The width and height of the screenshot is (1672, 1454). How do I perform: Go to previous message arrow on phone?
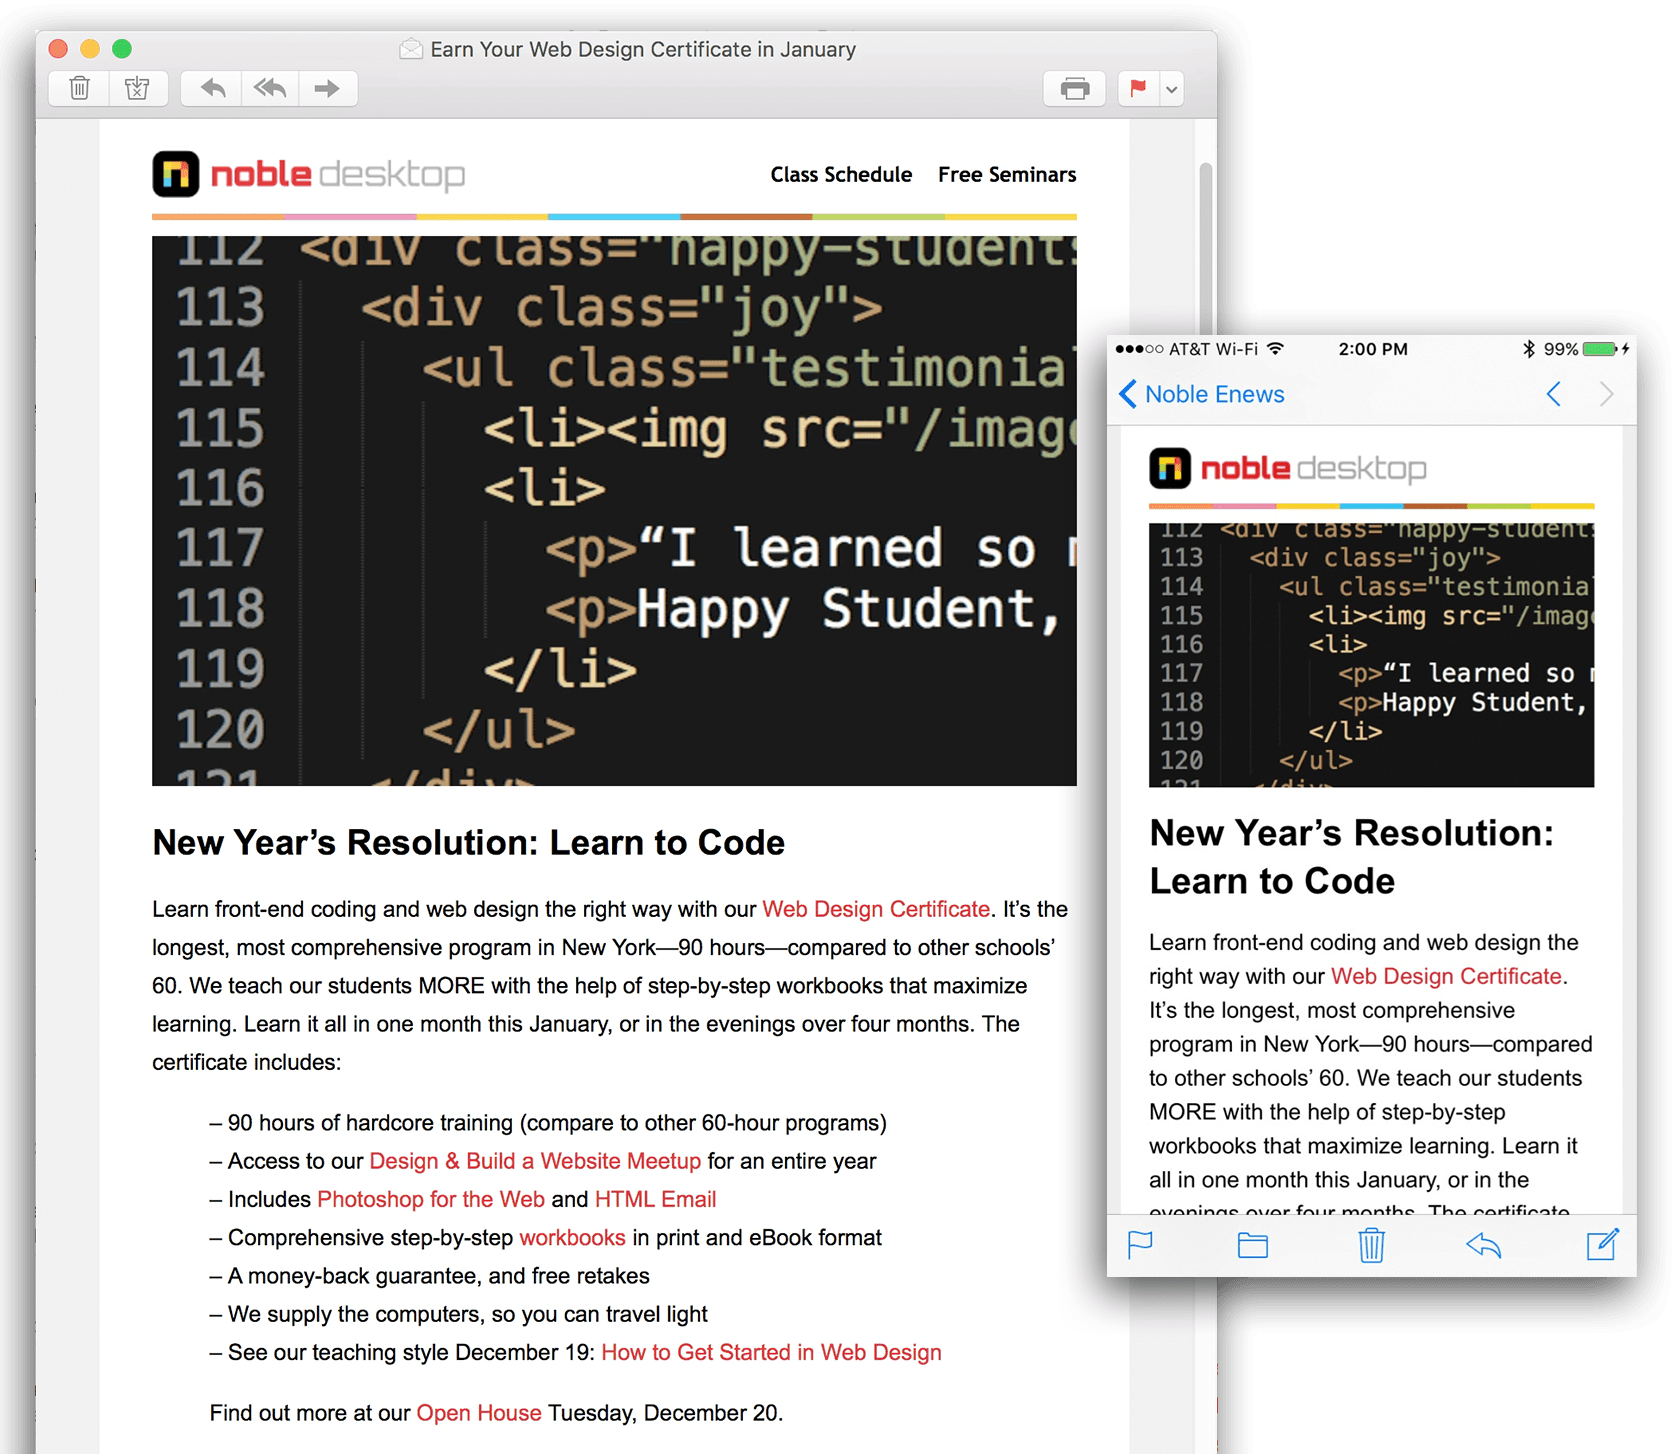point(1553,394)
